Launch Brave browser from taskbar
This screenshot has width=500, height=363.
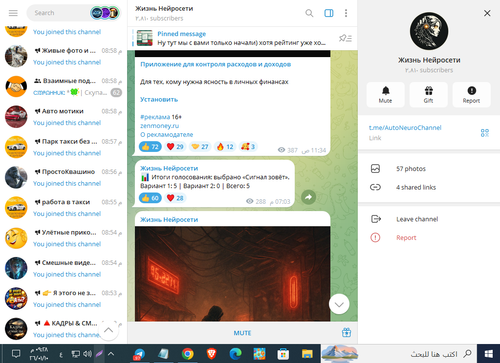211,354
